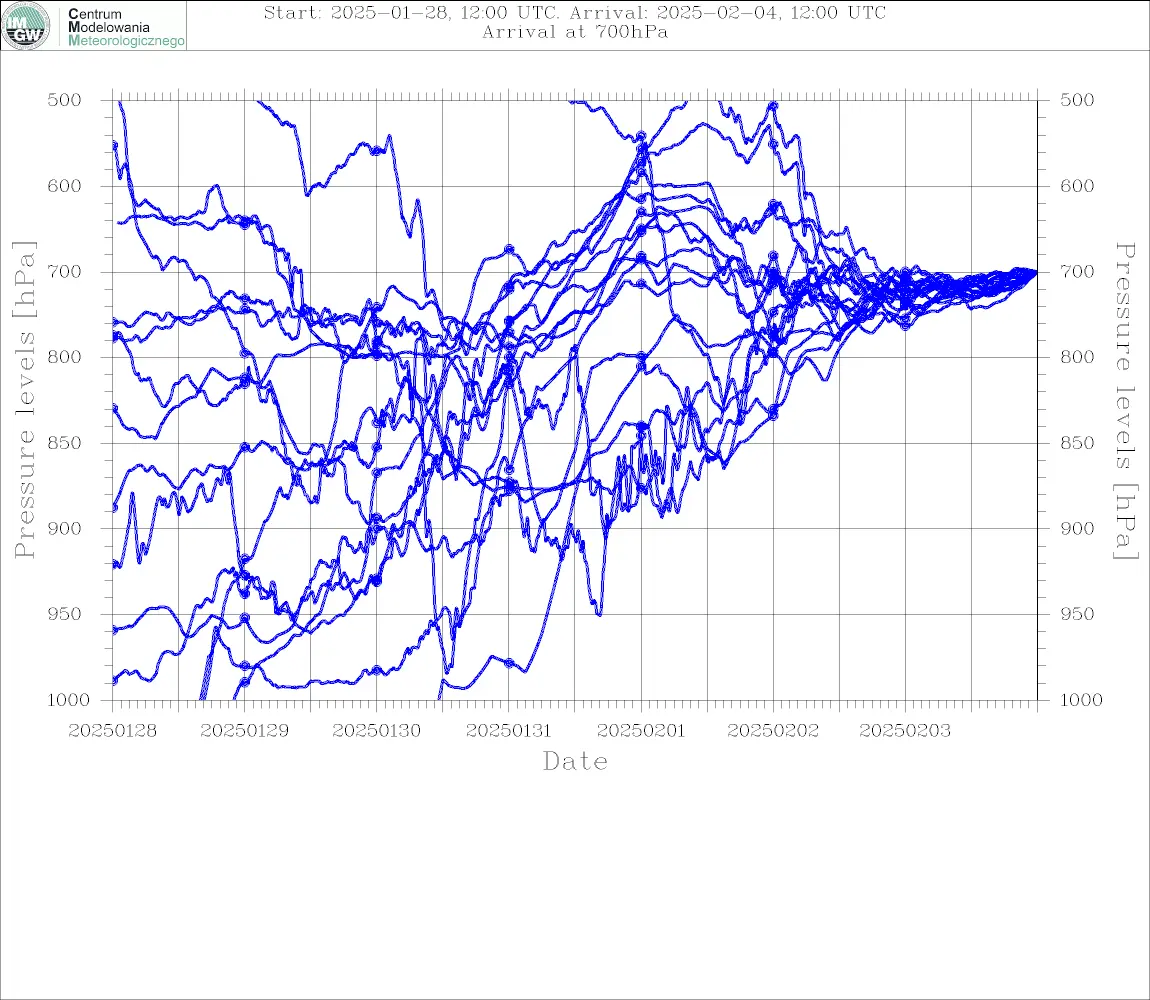Click the right axis 850 label
1150x1000 pixels.
tap(1077, 443)
